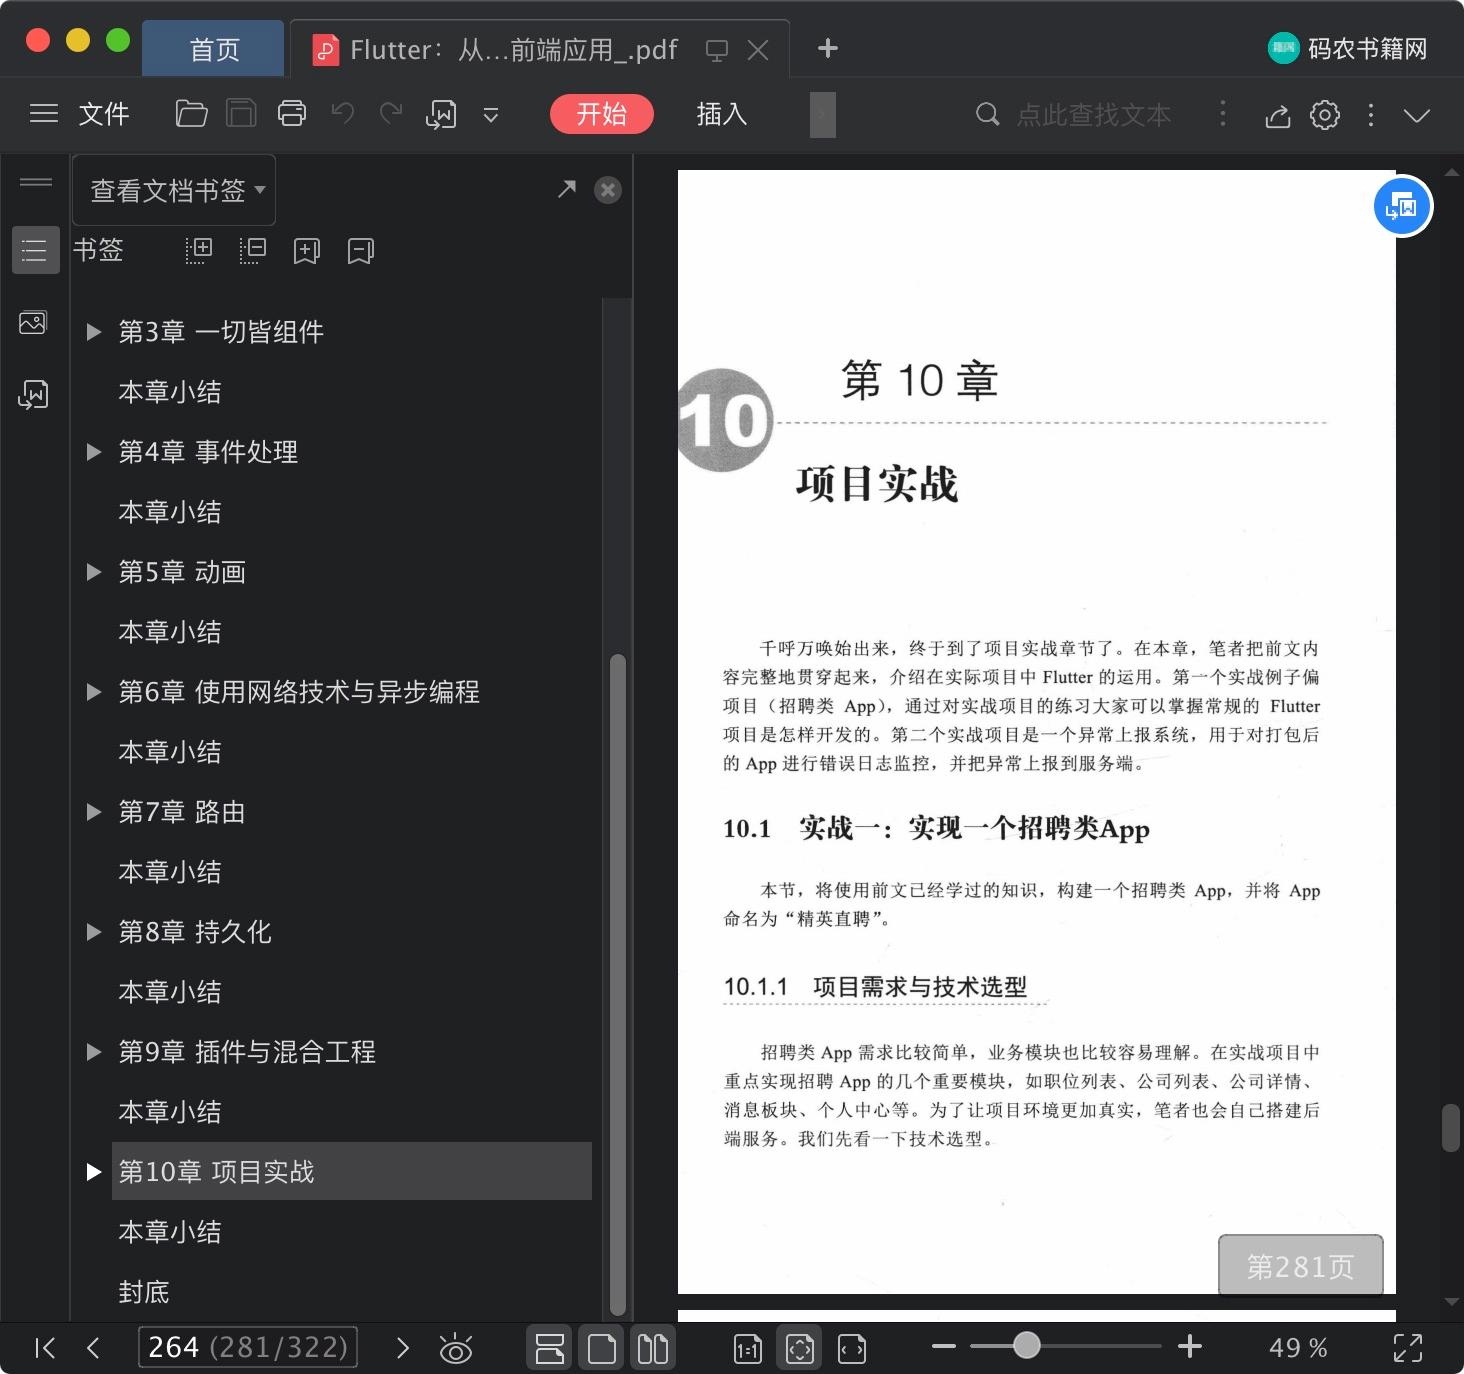This screenshot has height=1374, width=1464.
Task: Click the document vertical scrollbar thumb
Action: click(1450, 1129)
